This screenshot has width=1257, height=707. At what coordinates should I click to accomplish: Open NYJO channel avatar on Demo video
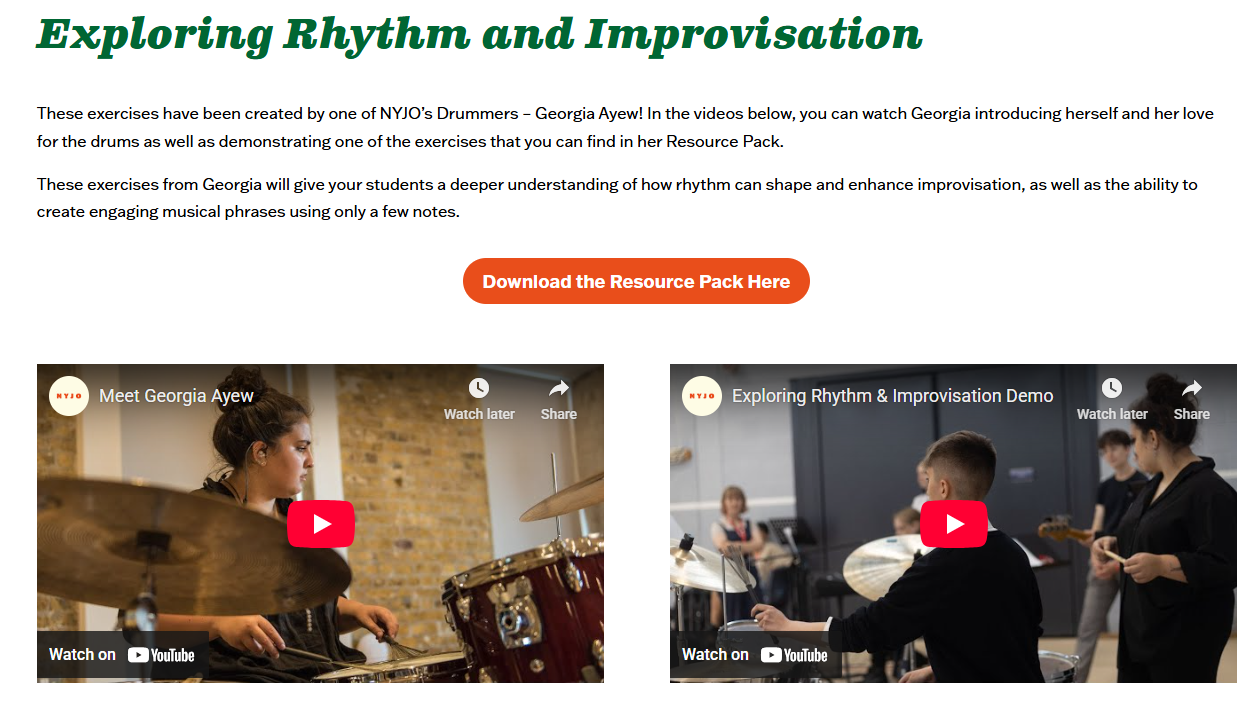tap(702, 396)
